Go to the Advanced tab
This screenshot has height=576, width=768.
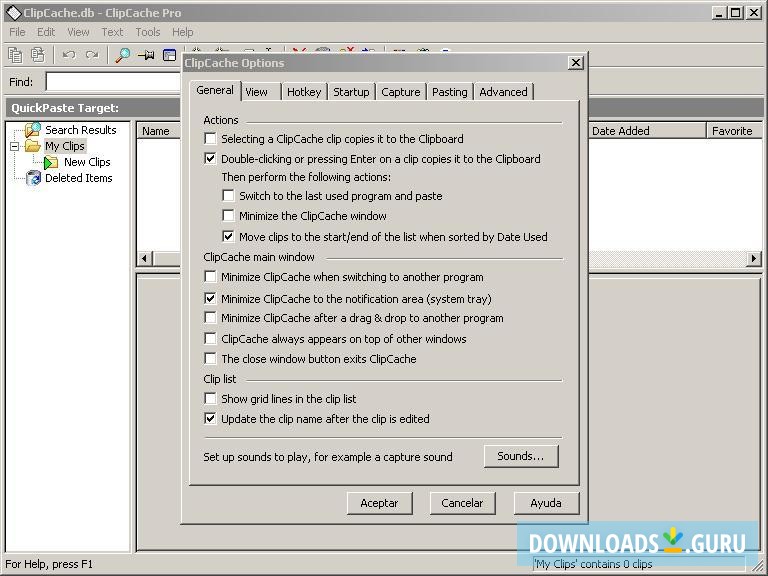(x=504, y=92)
